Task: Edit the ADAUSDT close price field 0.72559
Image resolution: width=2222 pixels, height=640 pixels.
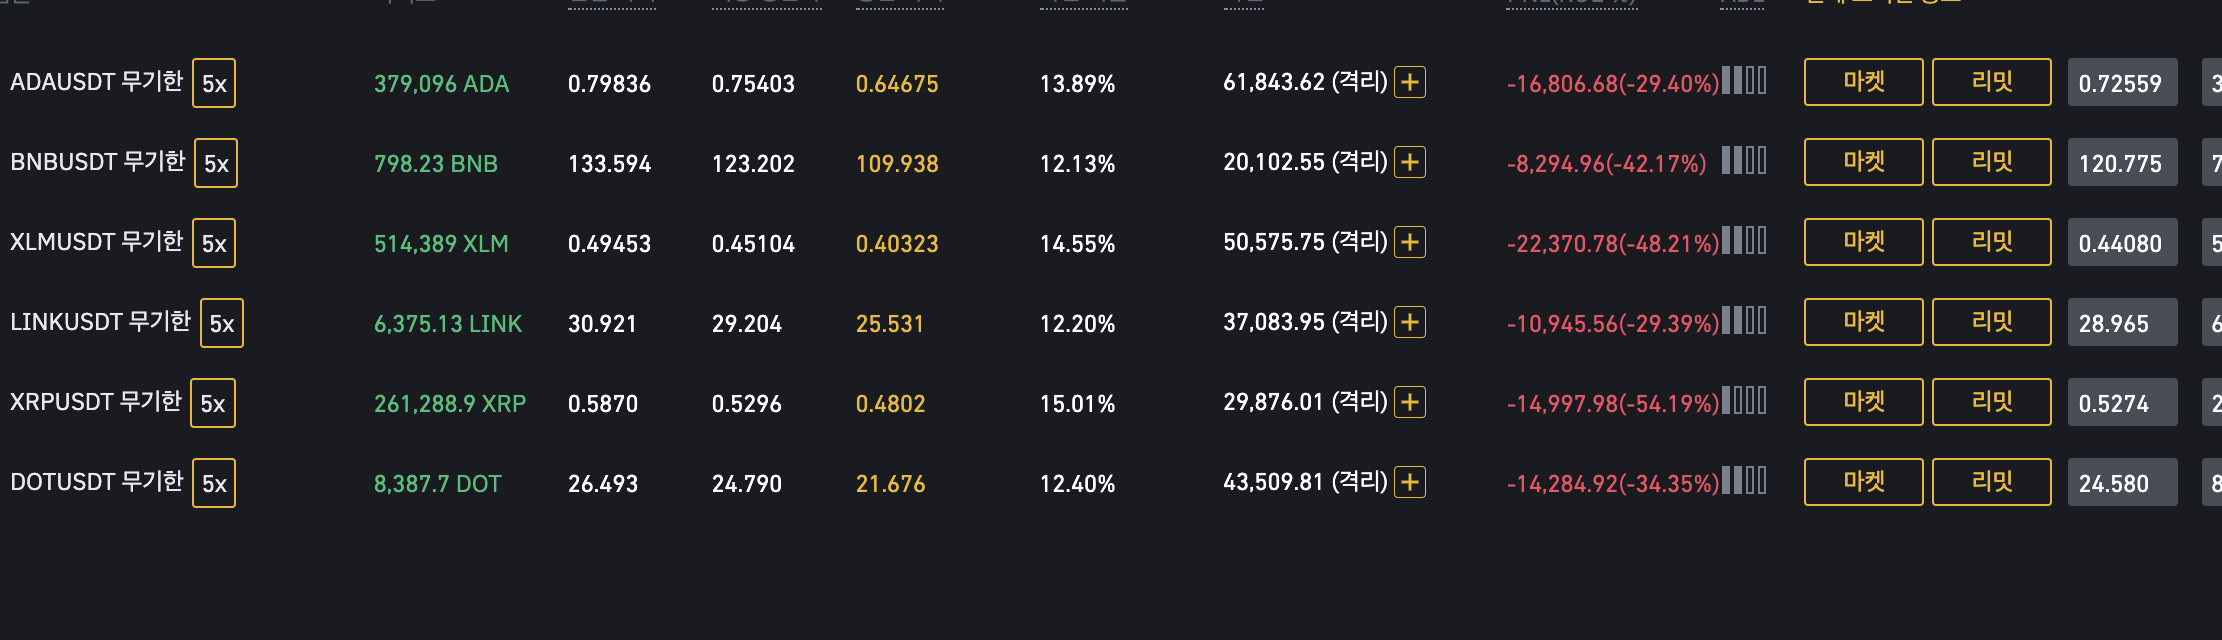Action: tap(2122, 83)
